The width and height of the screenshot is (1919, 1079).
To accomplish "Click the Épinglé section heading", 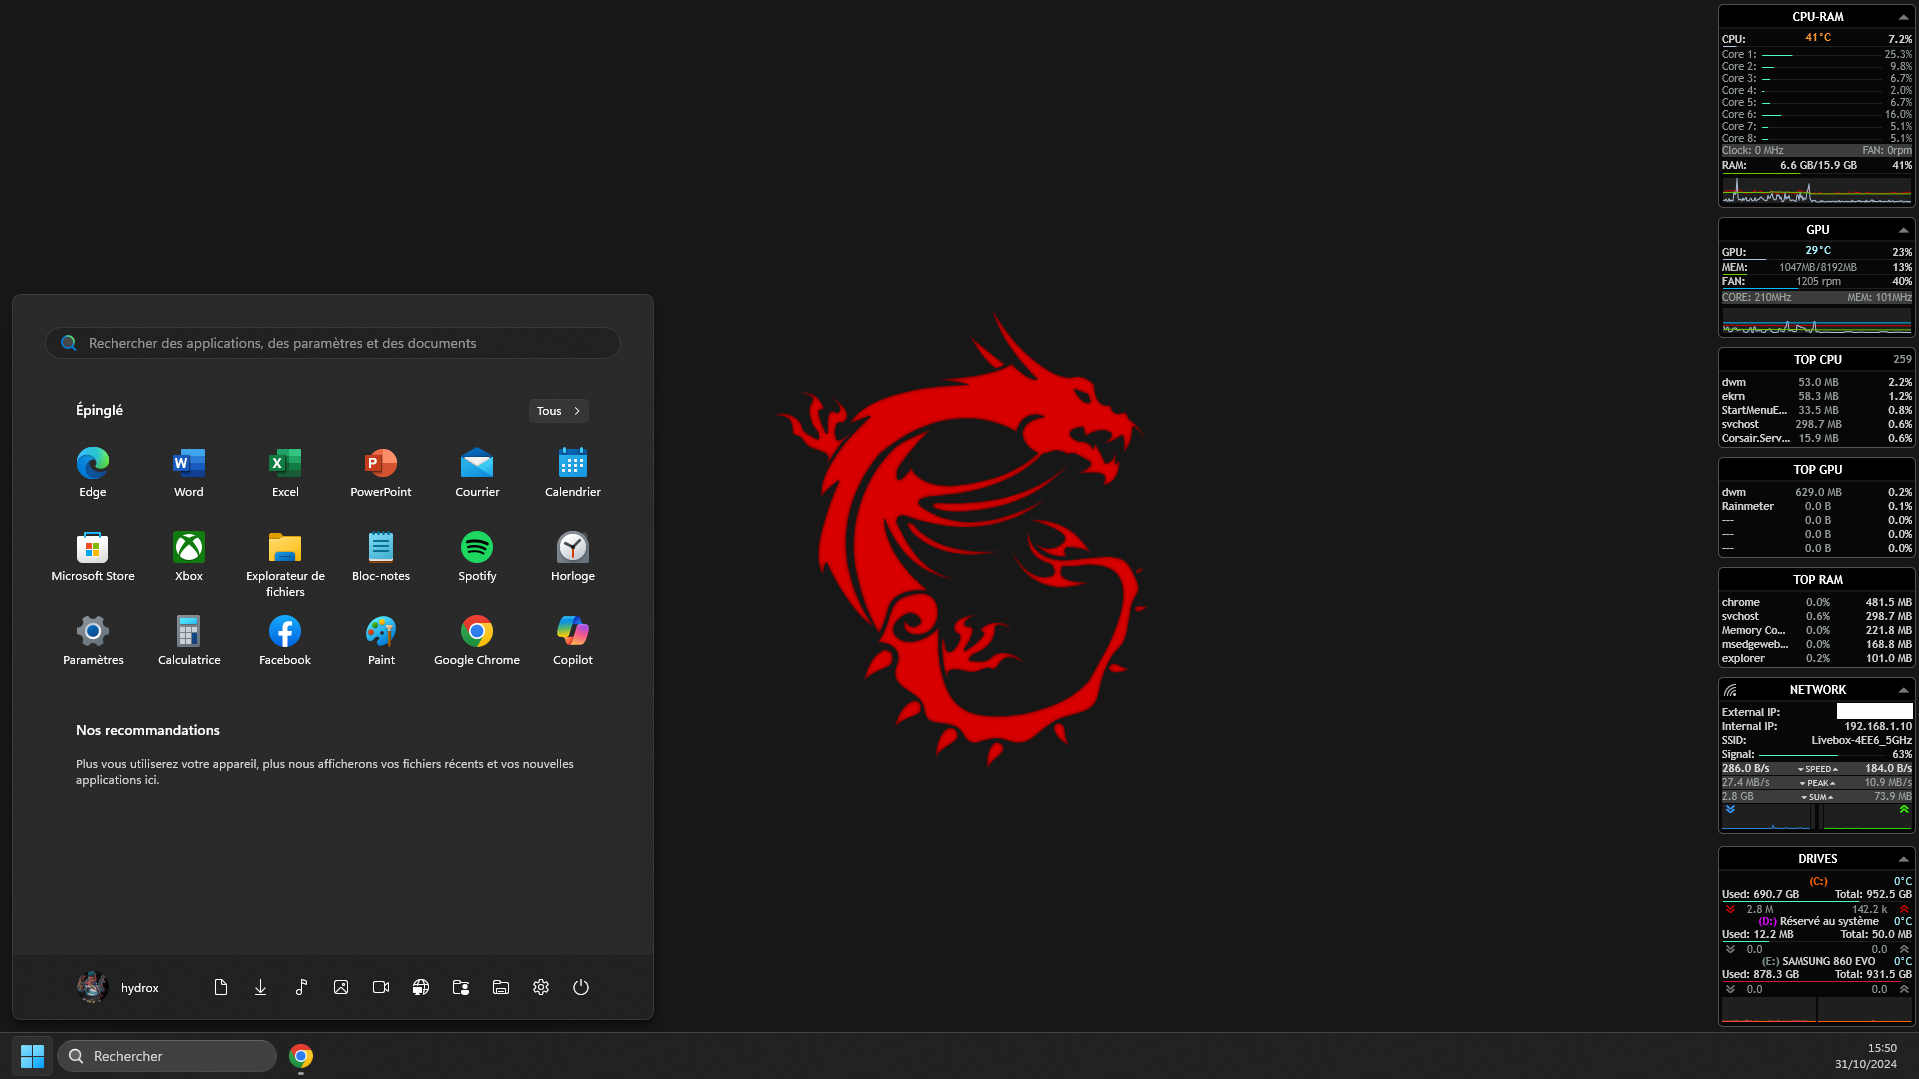I will (x=99, y=410).
